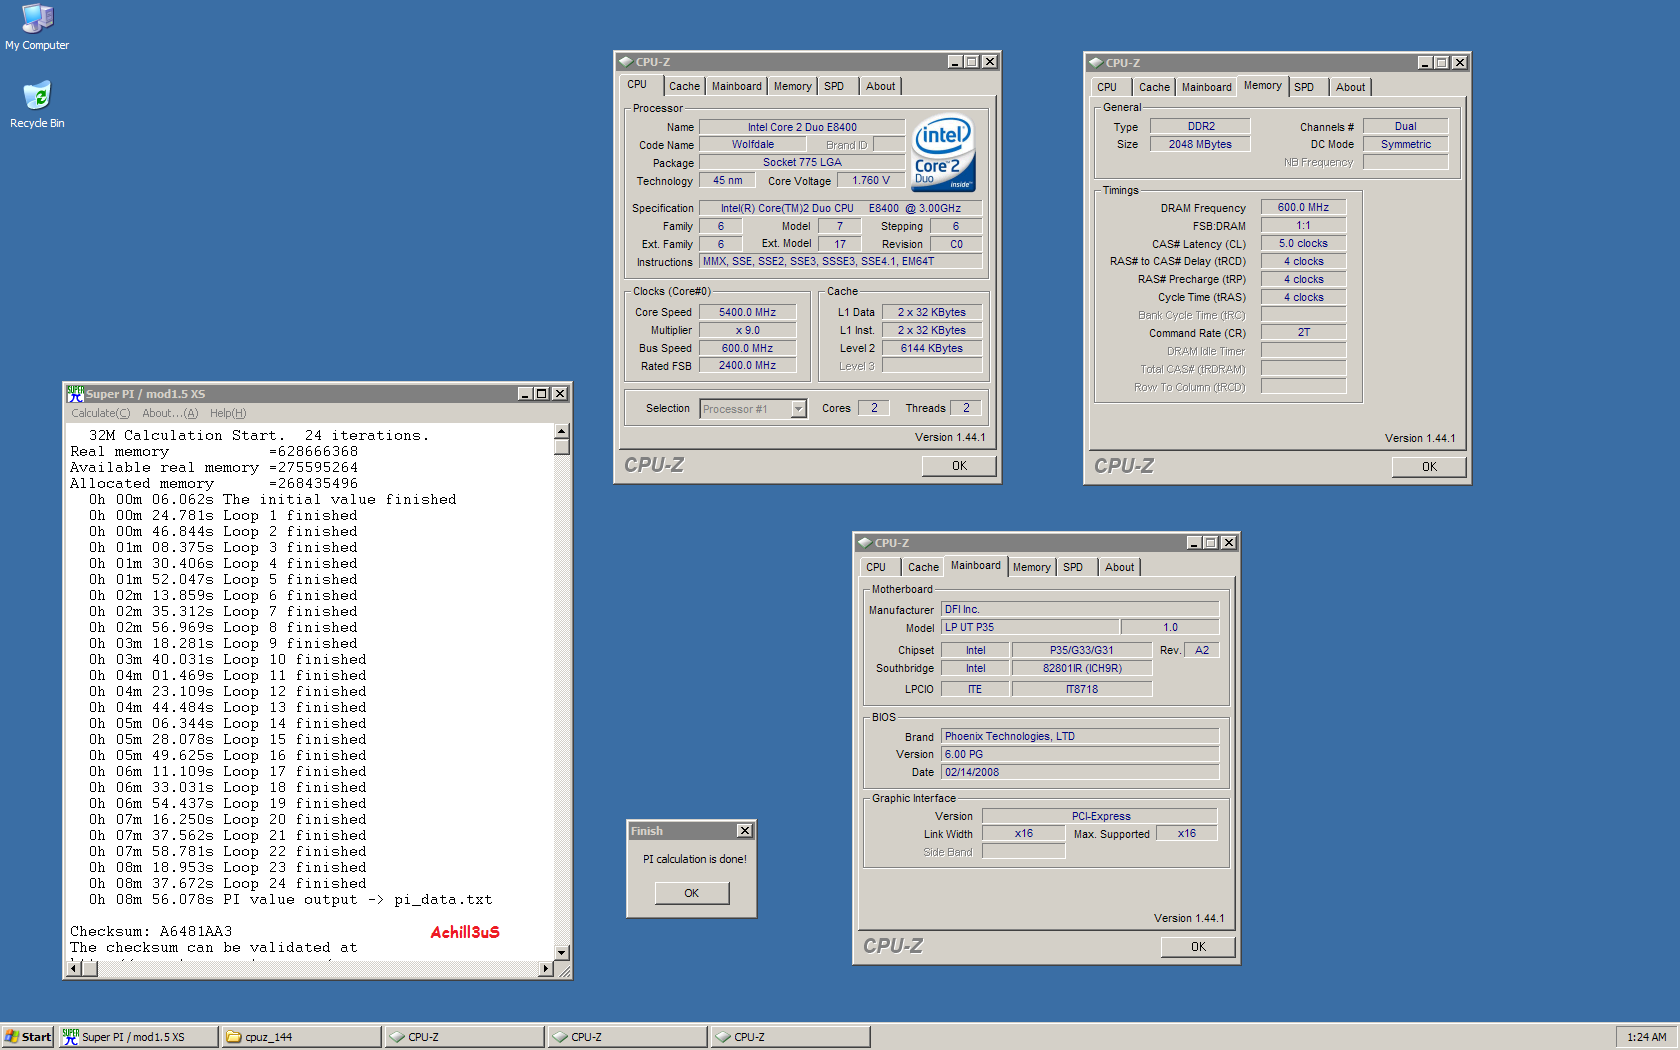Click the Intel Core 2 Duo logo
1680x1050 pixels.
944,153
